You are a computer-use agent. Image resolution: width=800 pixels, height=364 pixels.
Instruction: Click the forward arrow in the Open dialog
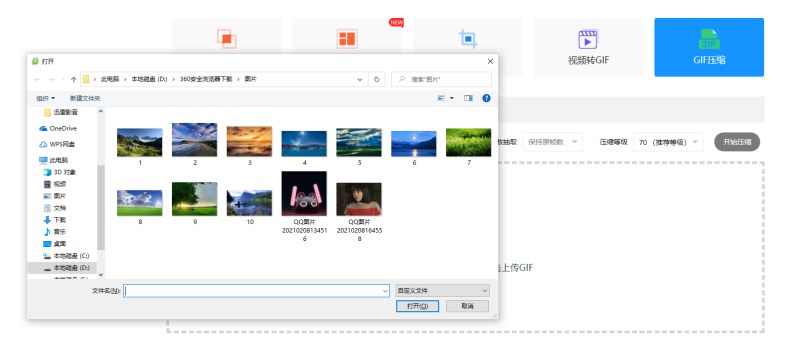click(52, 79)
